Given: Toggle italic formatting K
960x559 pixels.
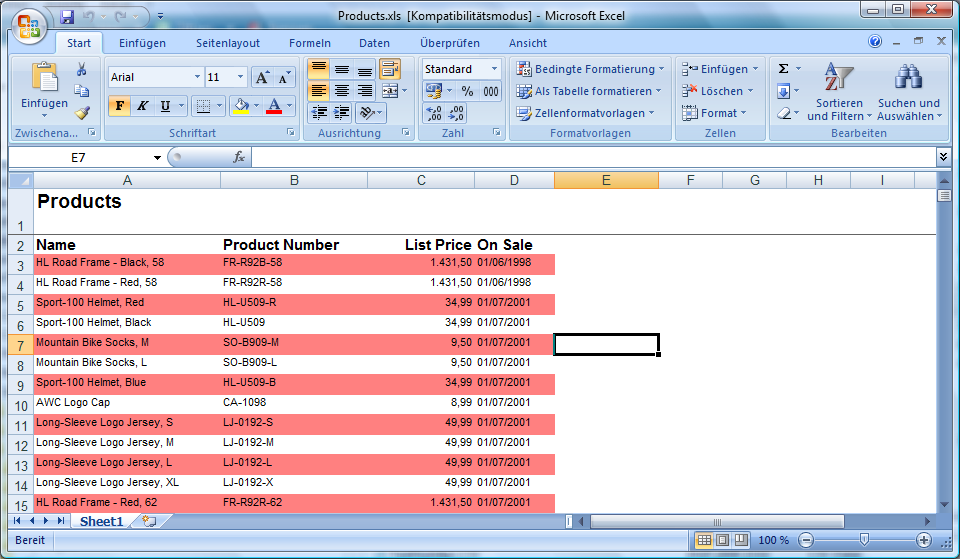Looking at the screenshot, I should click(142, 106).
